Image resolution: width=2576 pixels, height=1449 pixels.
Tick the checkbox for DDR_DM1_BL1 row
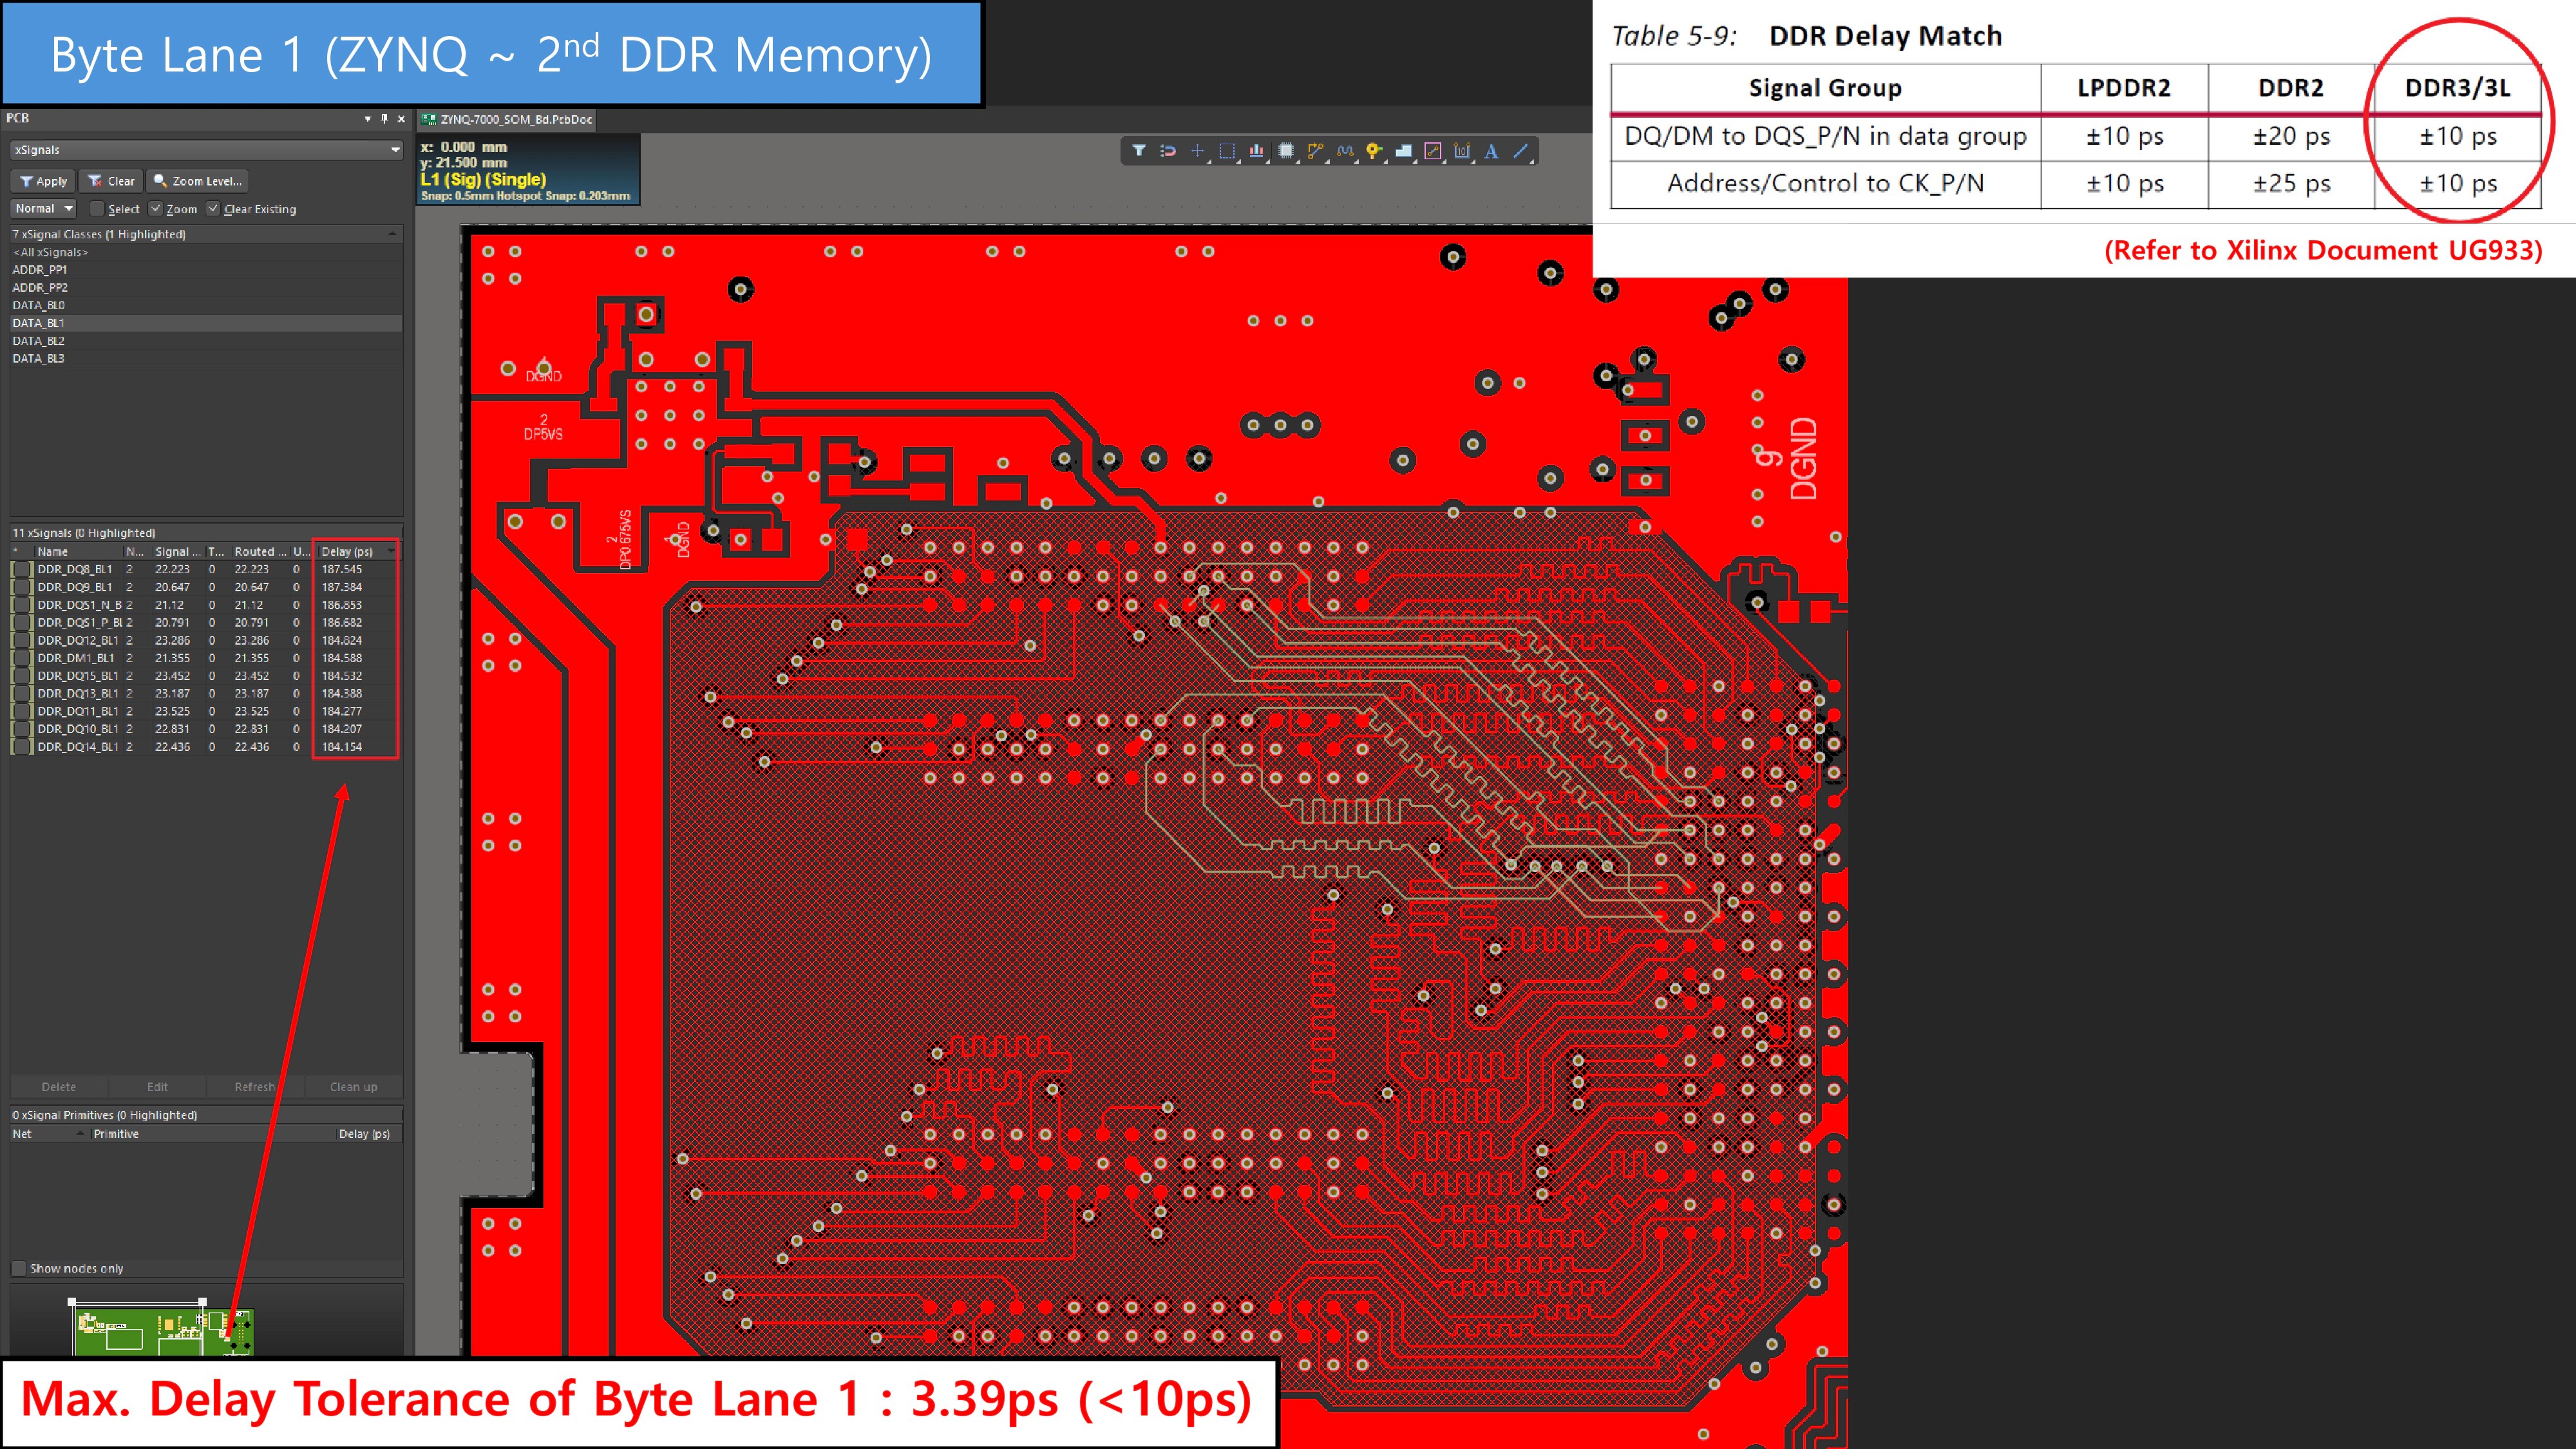[22, 658]
